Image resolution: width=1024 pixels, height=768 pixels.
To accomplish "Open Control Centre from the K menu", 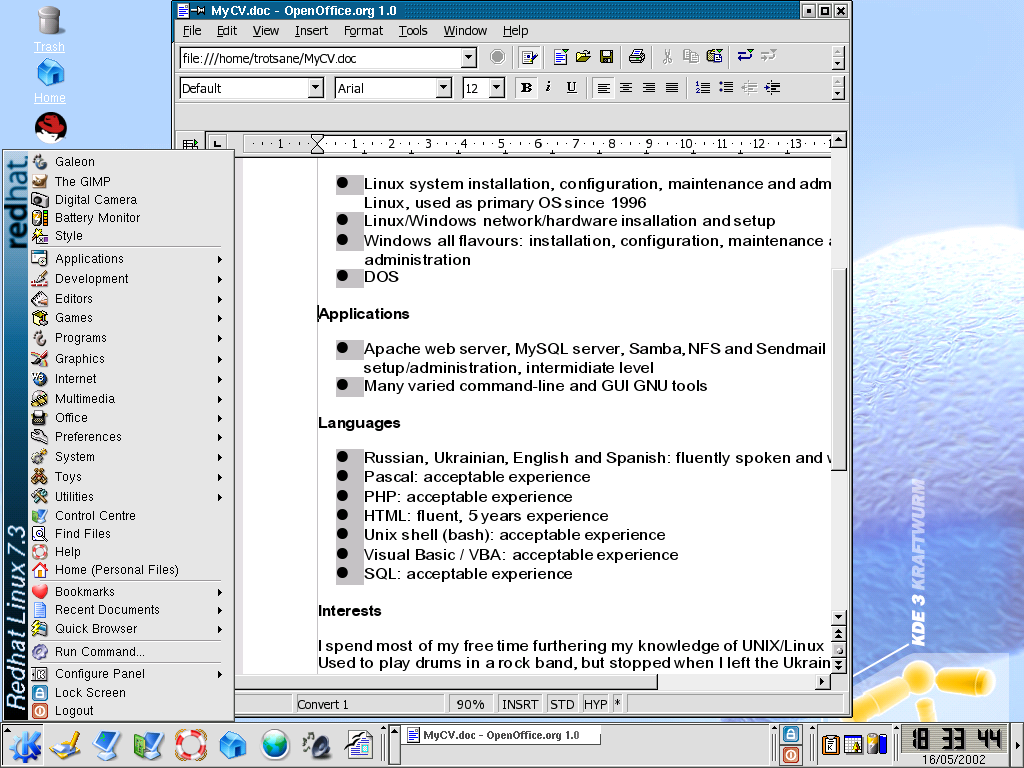I will [x=128, y=515].
